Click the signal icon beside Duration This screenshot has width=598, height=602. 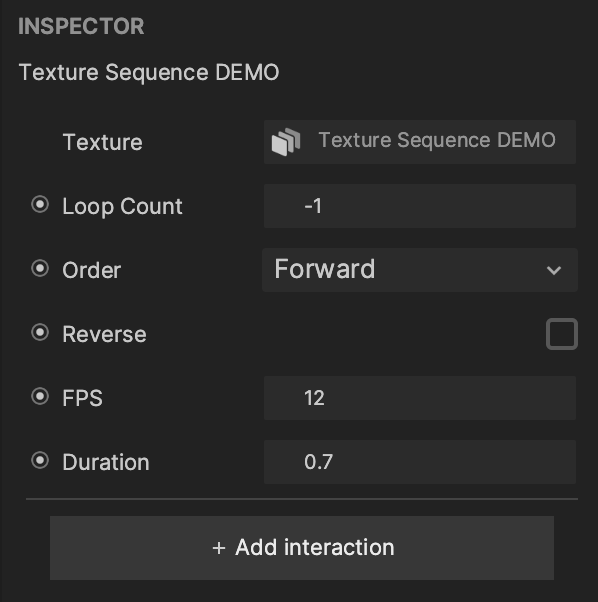[40, 461]
